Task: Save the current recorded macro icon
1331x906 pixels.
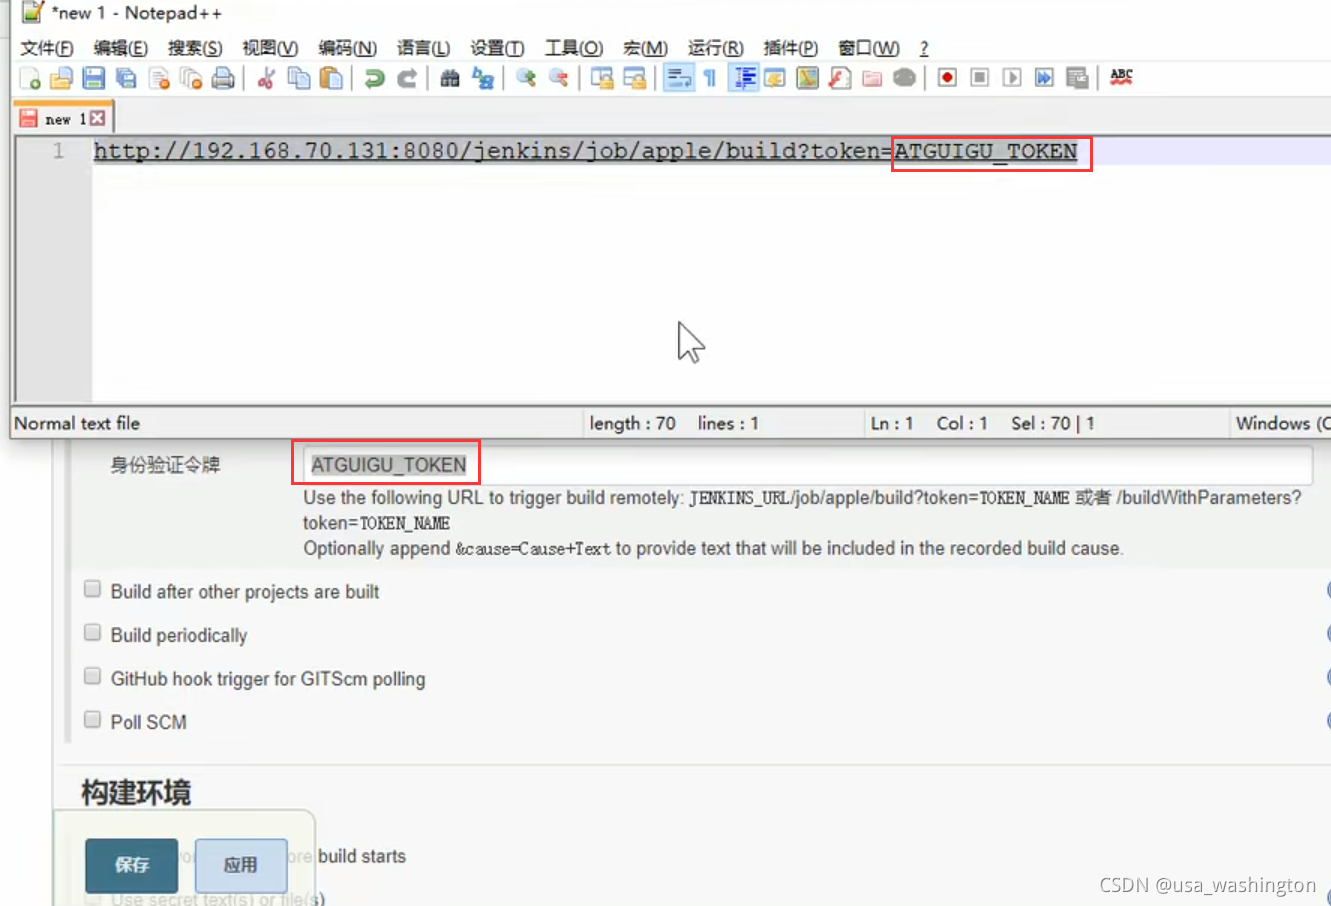Action: (x=1077, y=78)
